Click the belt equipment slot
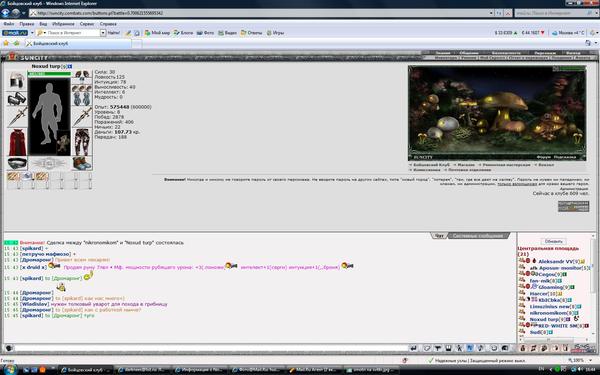600x375 pixels. tap(17, 163)
